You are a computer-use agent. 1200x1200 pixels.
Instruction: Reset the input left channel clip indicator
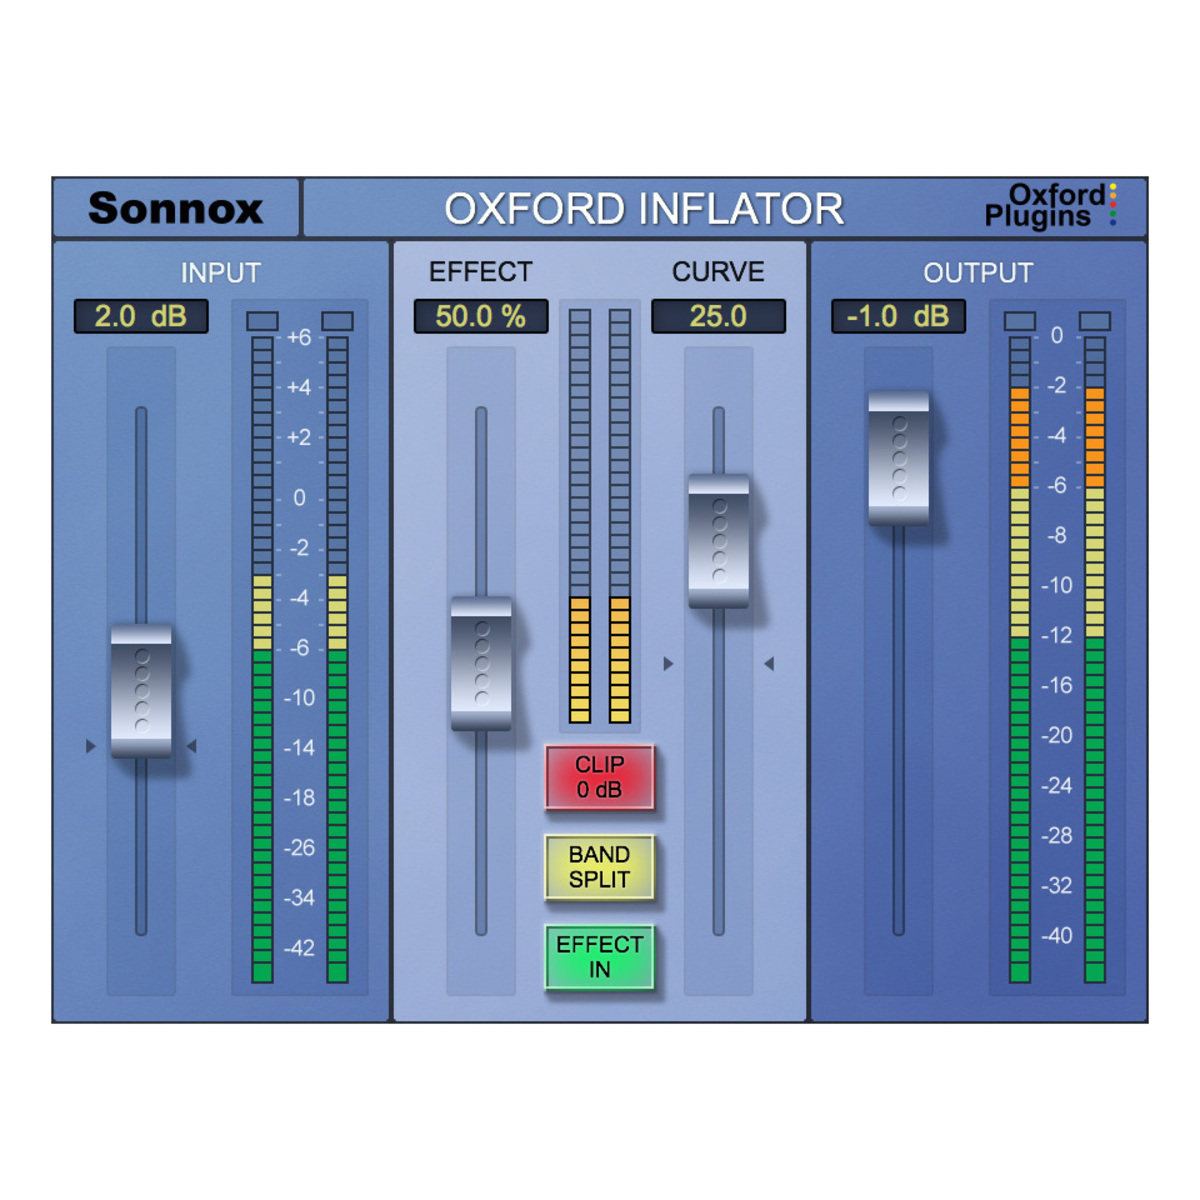click(x=262, y=321)
